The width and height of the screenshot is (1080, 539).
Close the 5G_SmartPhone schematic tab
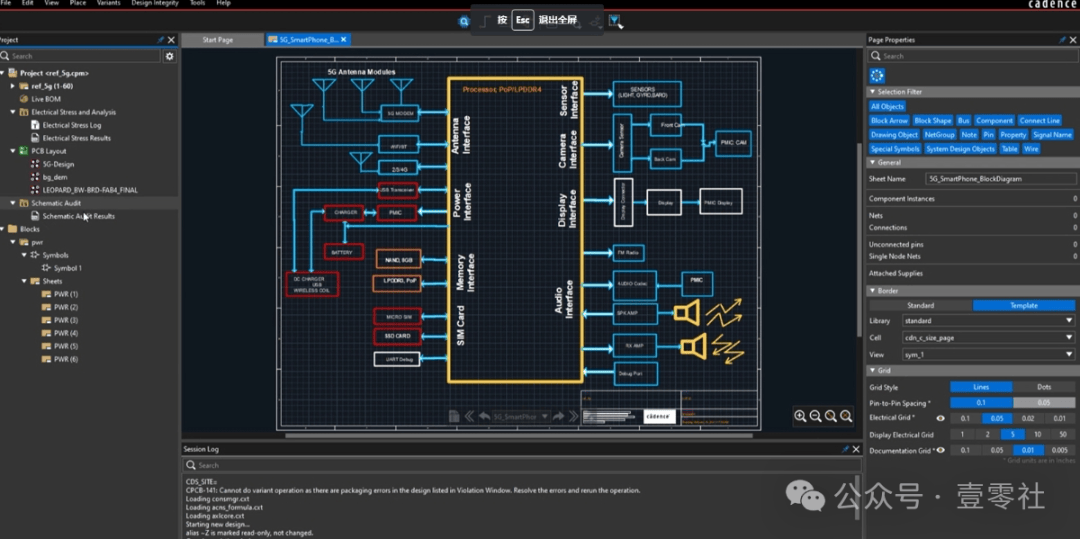coord(345,40)
